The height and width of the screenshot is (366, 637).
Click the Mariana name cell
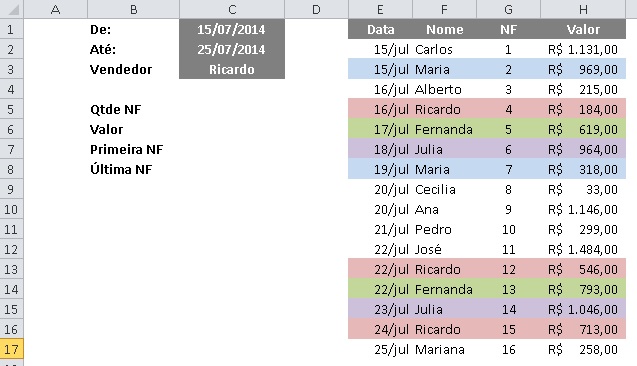coord(444,349)
